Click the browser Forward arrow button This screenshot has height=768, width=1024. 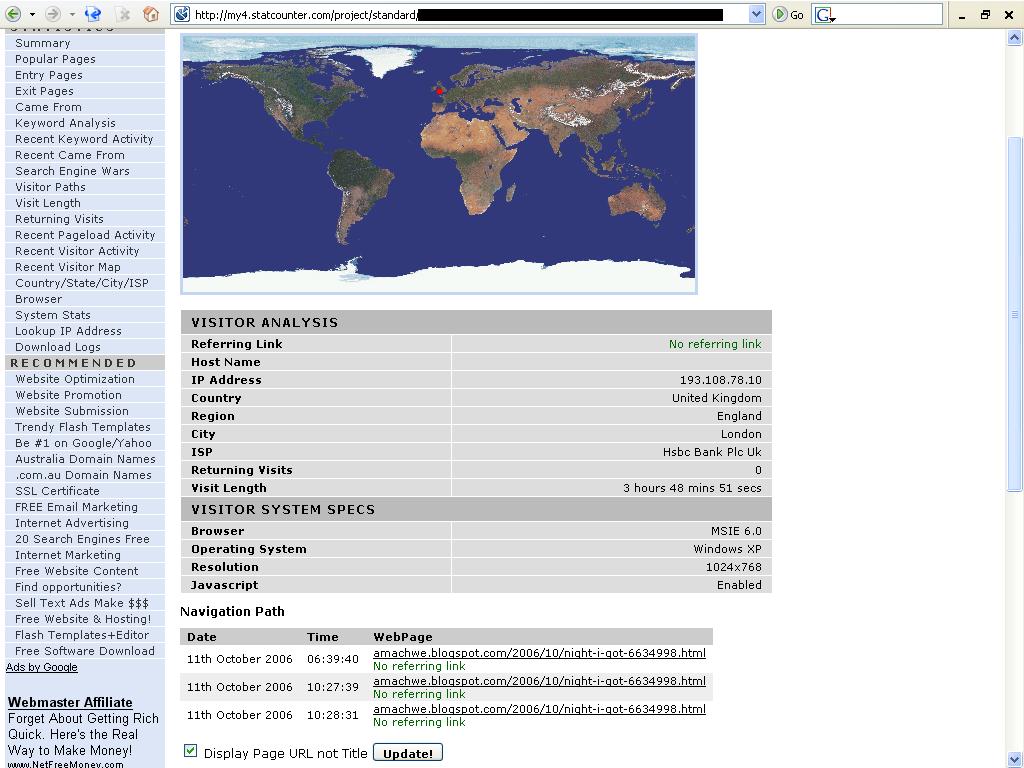click(x=53, y=14)
